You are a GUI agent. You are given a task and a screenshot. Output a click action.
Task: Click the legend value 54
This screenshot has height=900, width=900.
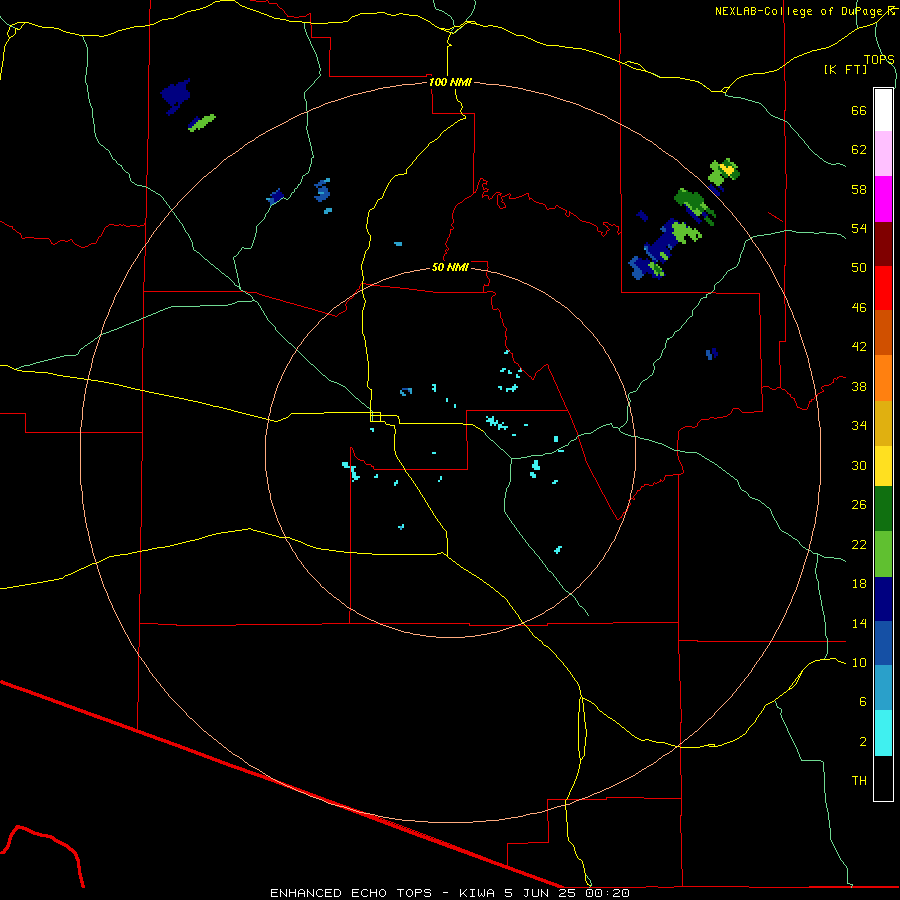pyautogui.click(x=859, y=228)
